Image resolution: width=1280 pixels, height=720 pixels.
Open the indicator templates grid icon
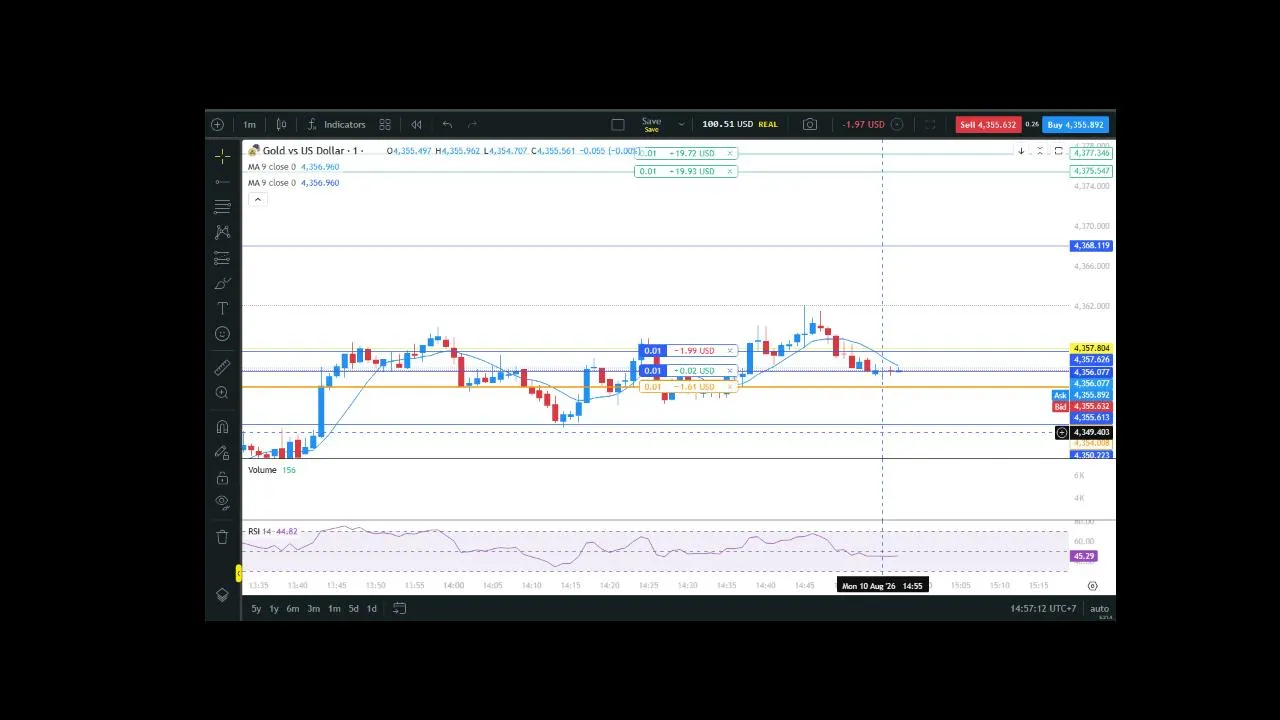(385, 125)
